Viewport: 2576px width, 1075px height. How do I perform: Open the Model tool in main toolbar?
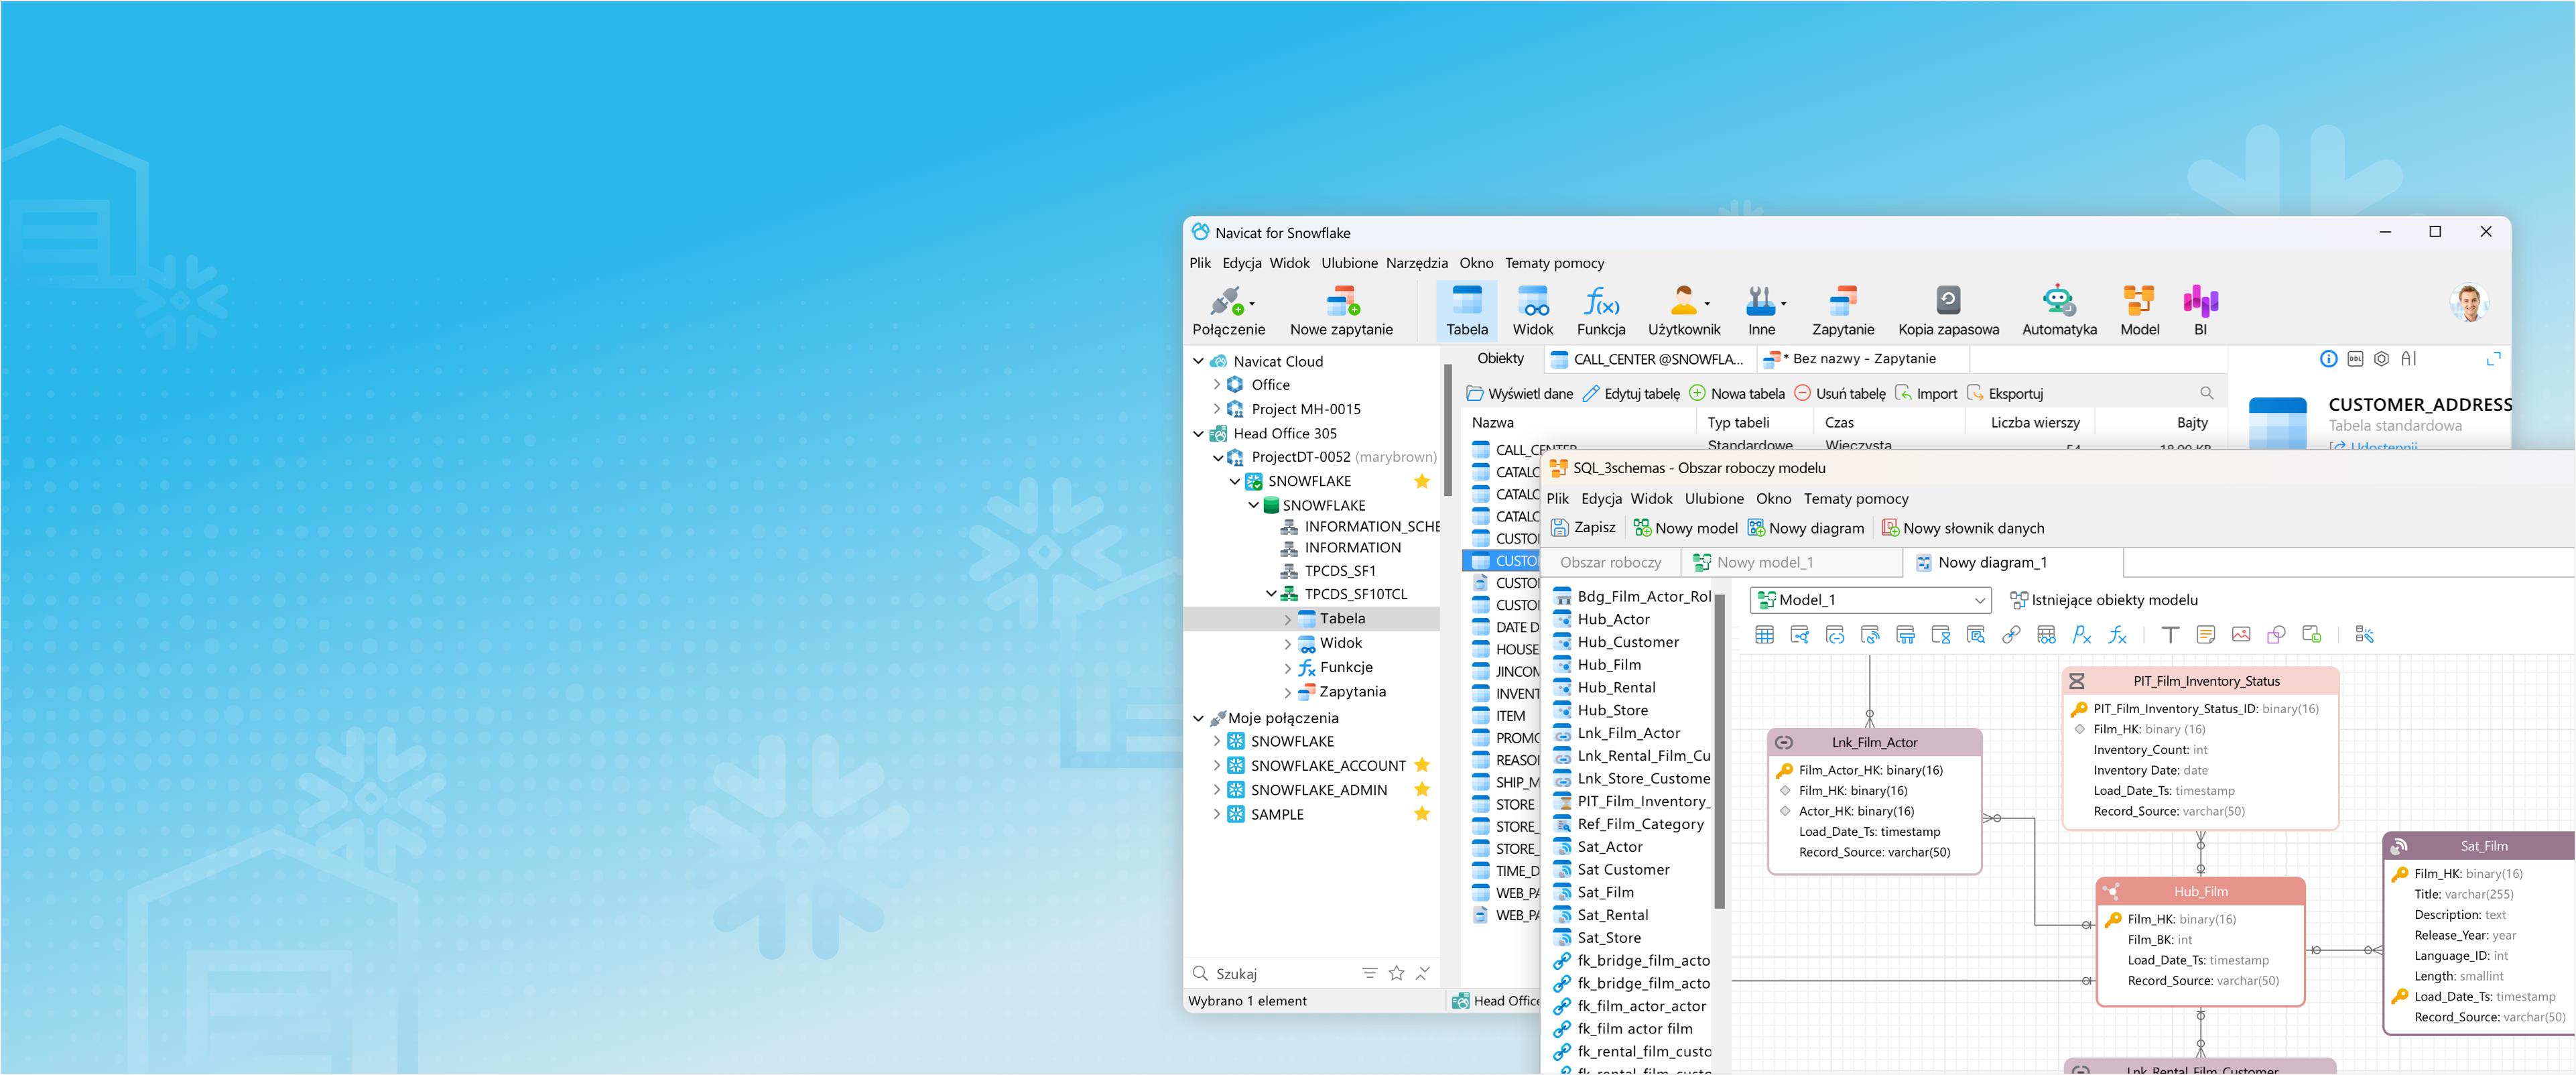click(x=2139, y=311)
